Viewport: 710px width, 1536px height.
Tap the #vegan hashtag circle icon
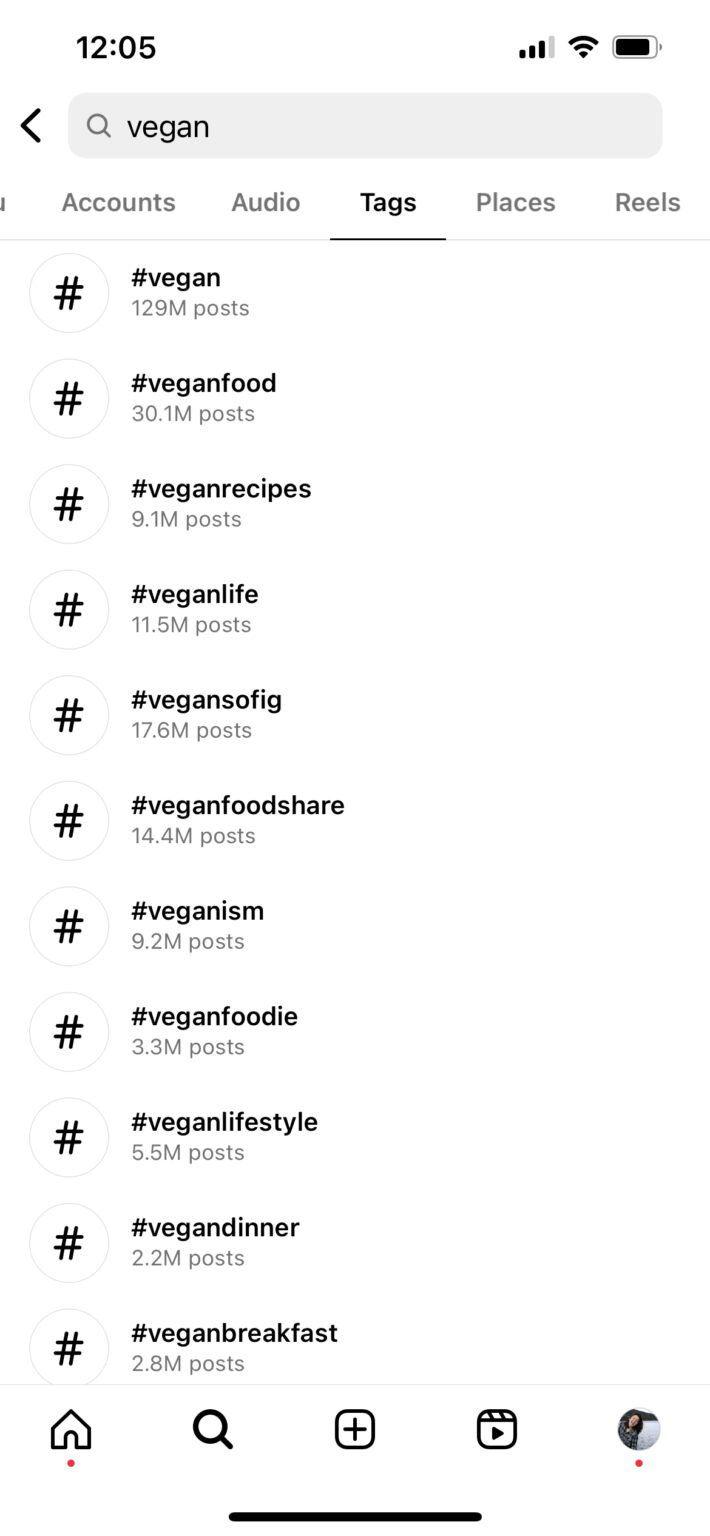coord(69,293)
